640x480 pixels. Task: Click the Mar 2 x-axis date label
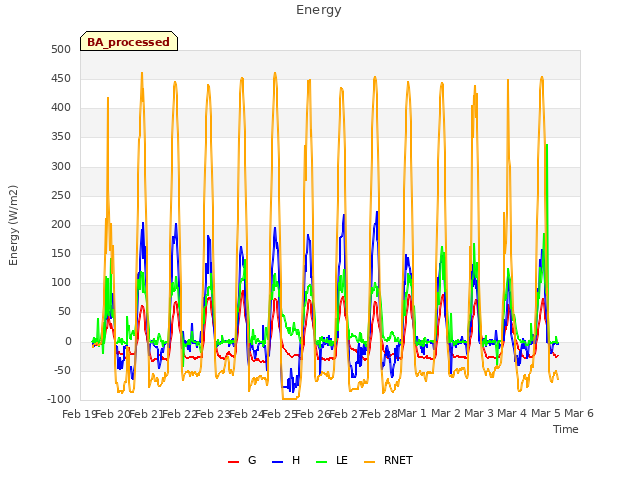[446, 413]
